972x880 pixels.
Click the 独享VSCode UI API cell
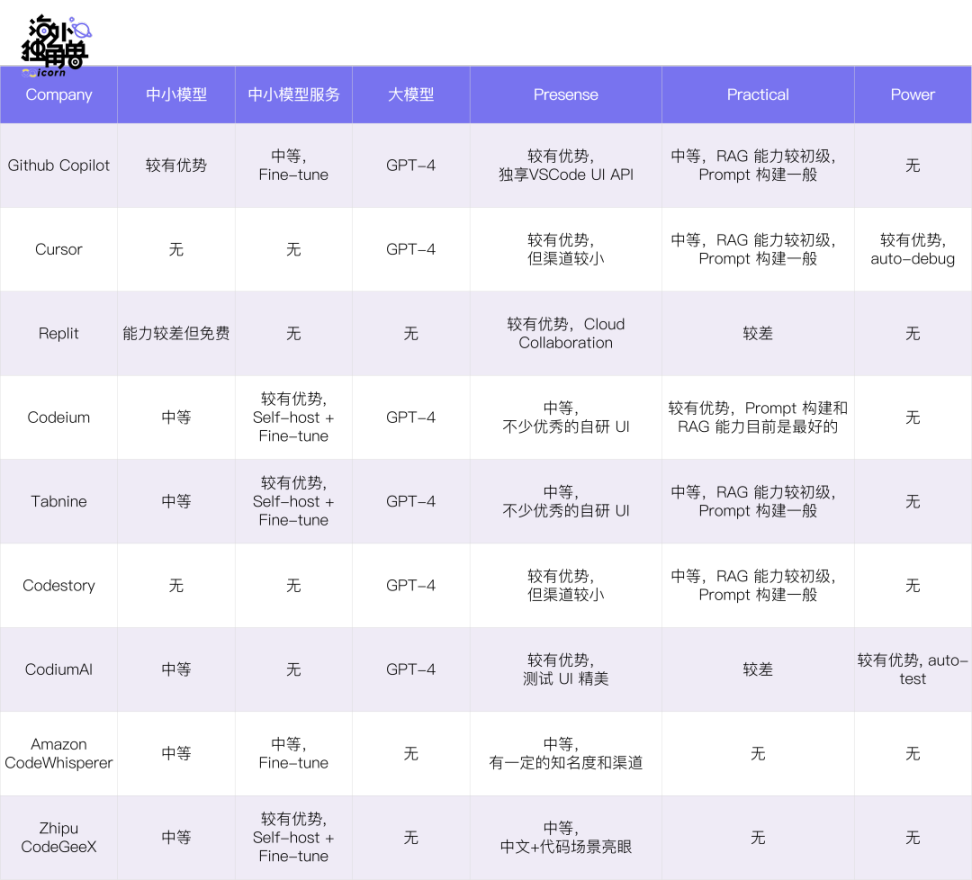pyautogui.click(x=565, y=166)
